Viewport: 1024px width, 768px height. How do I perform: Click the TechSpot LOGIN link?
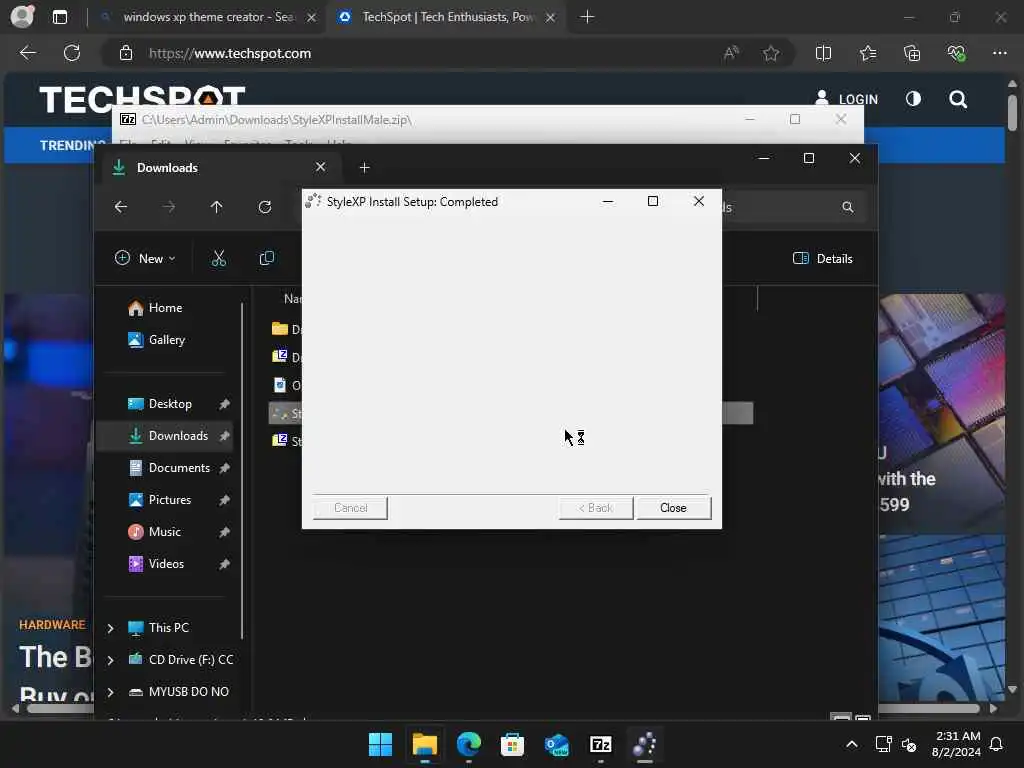847,99
